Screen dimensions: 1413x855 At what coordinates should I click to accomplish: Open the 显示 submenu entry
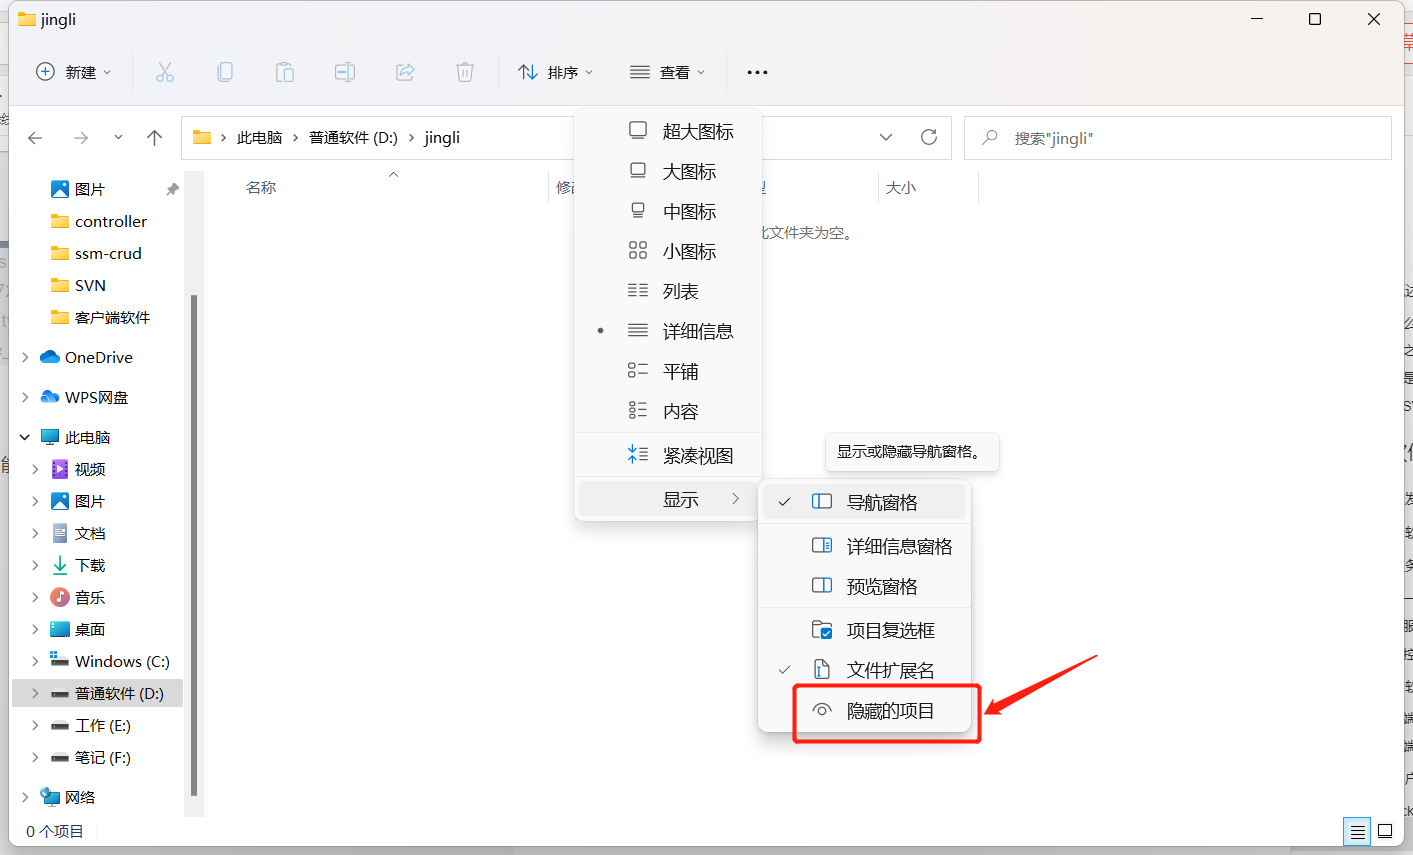[x=668, y=499]
